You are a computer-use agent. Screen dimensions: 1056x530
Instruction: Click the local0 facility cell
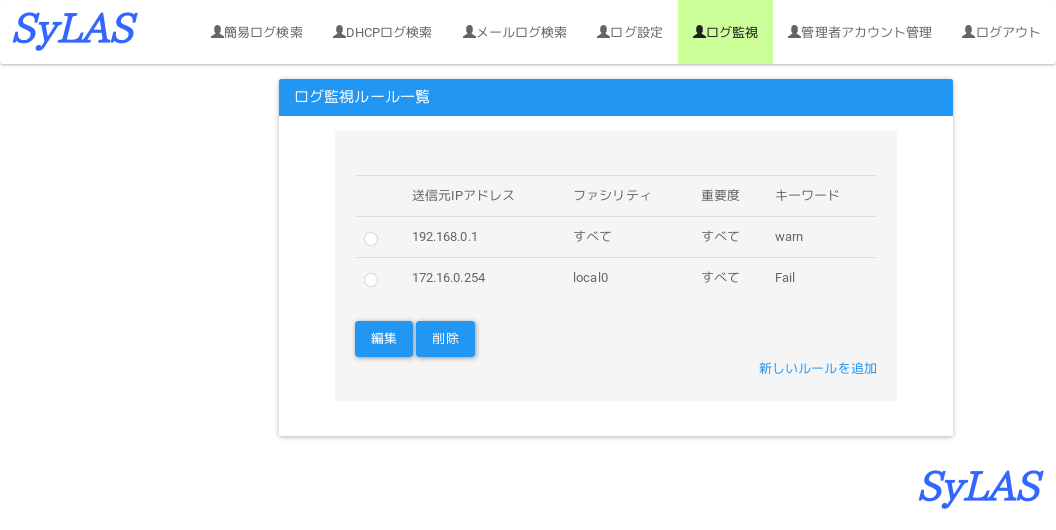tap(591, 277)
